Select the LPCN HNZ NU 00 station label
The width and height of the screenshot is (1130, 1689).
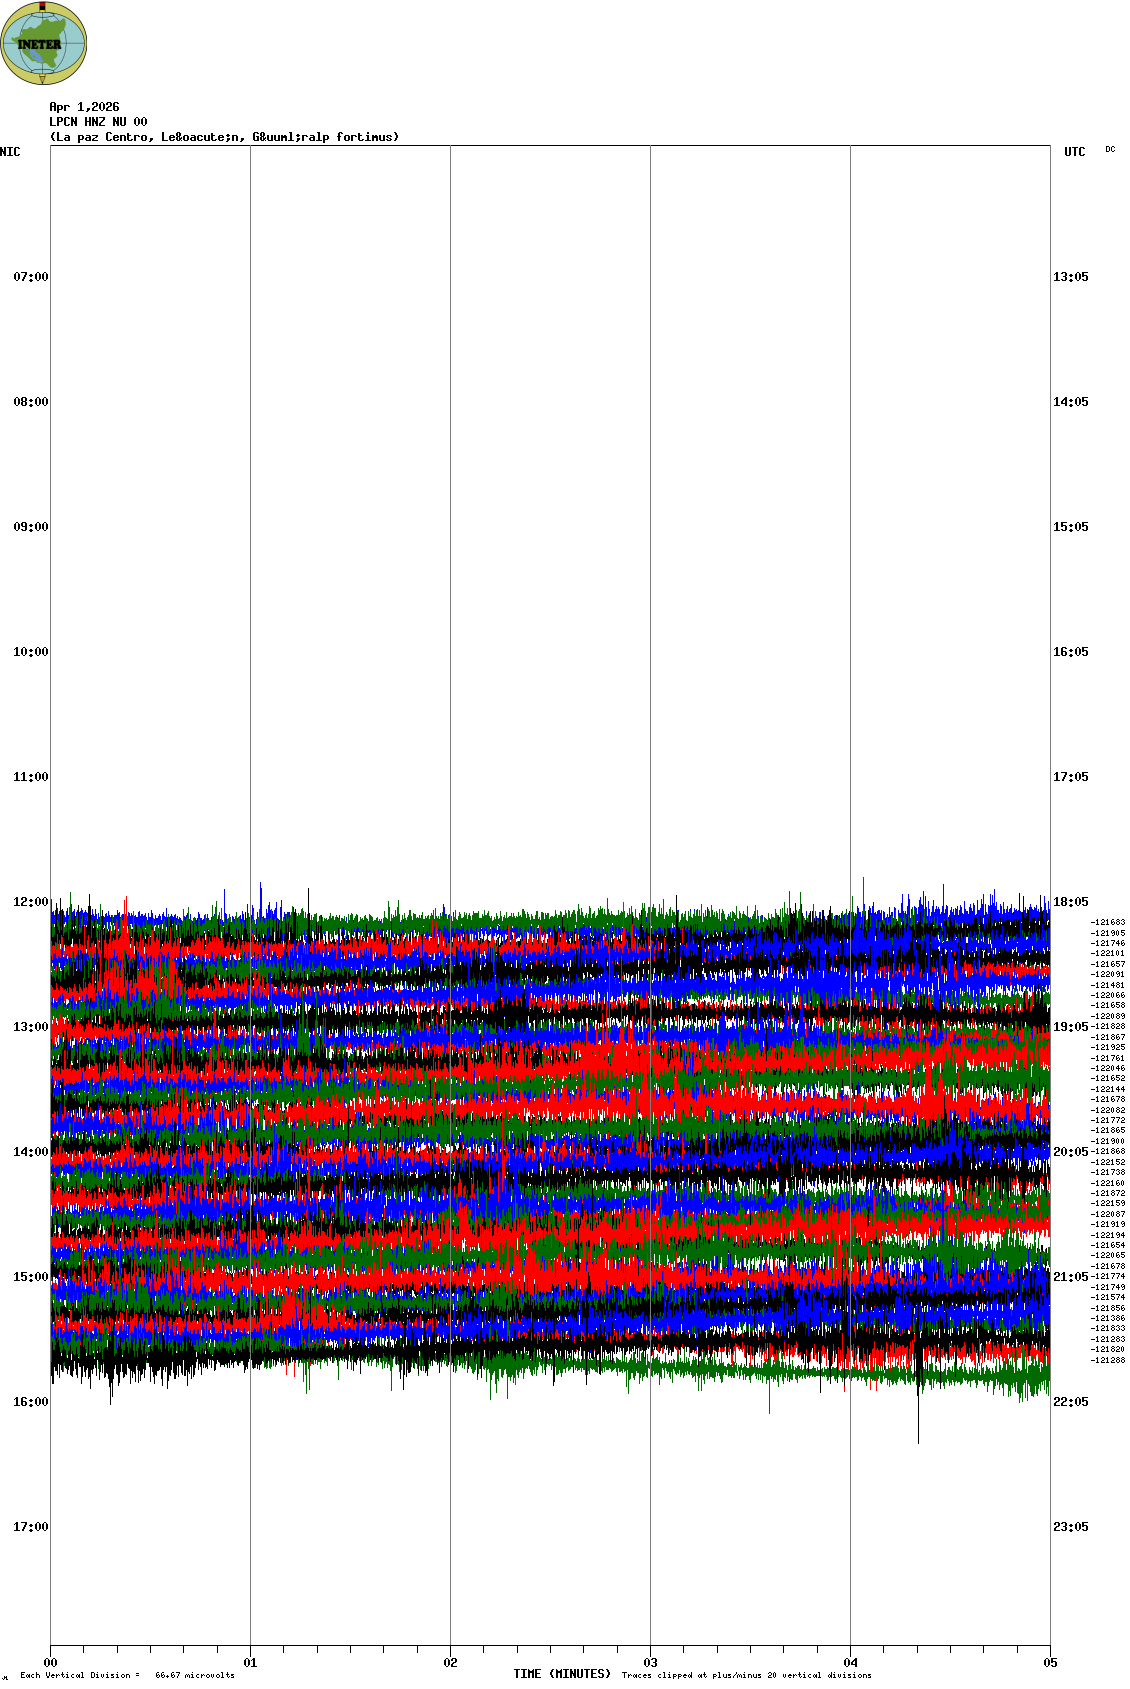click(98, 122)
